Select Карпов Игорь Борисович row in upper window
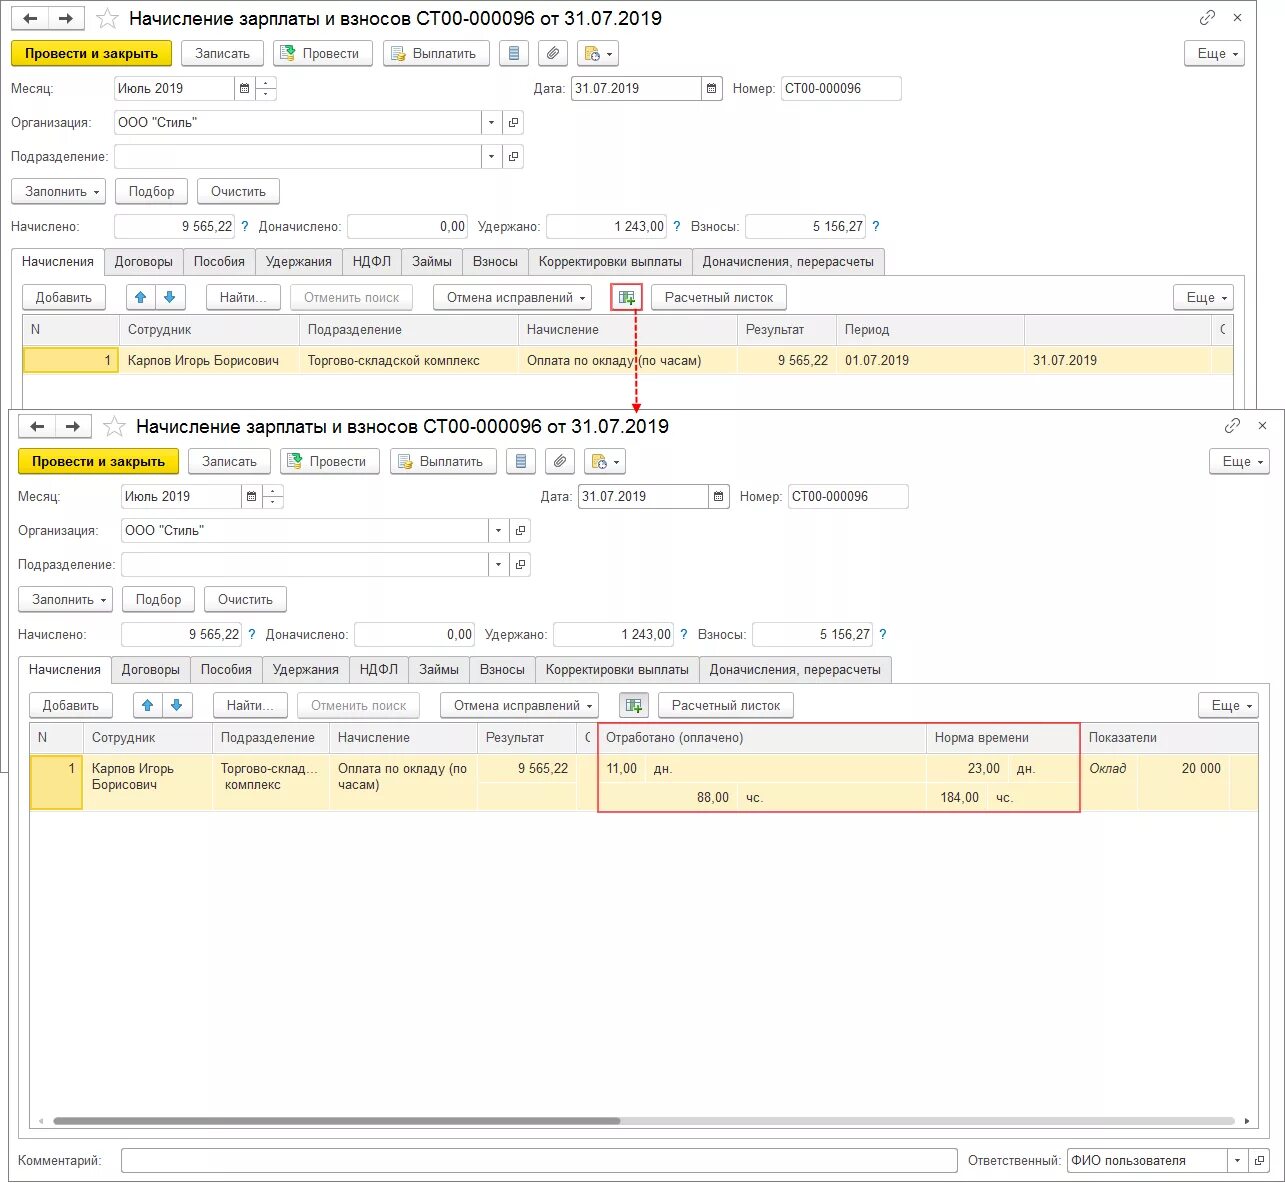Viewport: 1285px width, 1183px height. (x=627, y=360)
